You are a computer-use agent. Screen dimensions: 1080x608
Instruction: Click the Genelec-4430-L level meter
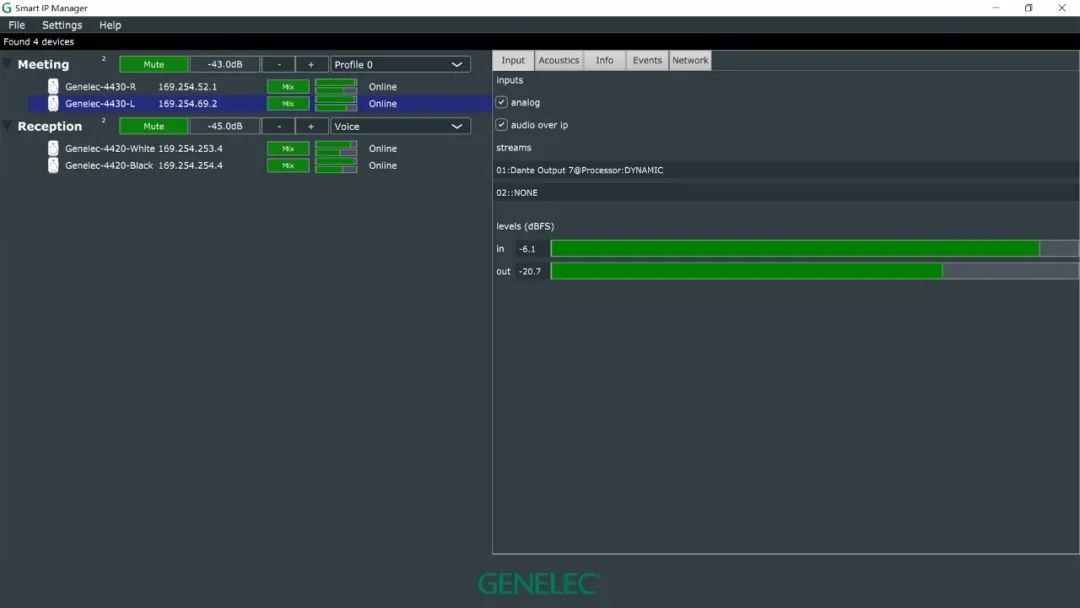pyautogui.click(x=336, y=103)
